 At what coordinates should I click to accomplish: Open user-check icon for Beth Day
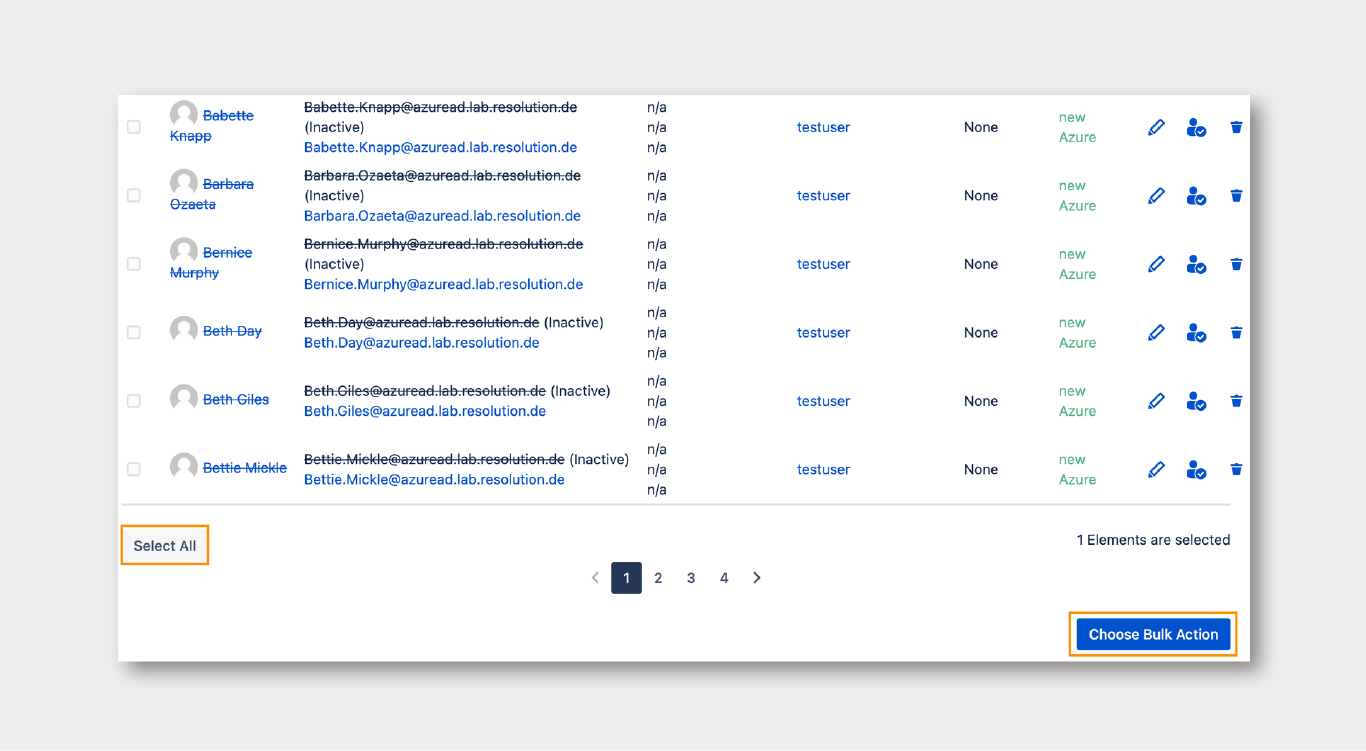click(1196, 332)
